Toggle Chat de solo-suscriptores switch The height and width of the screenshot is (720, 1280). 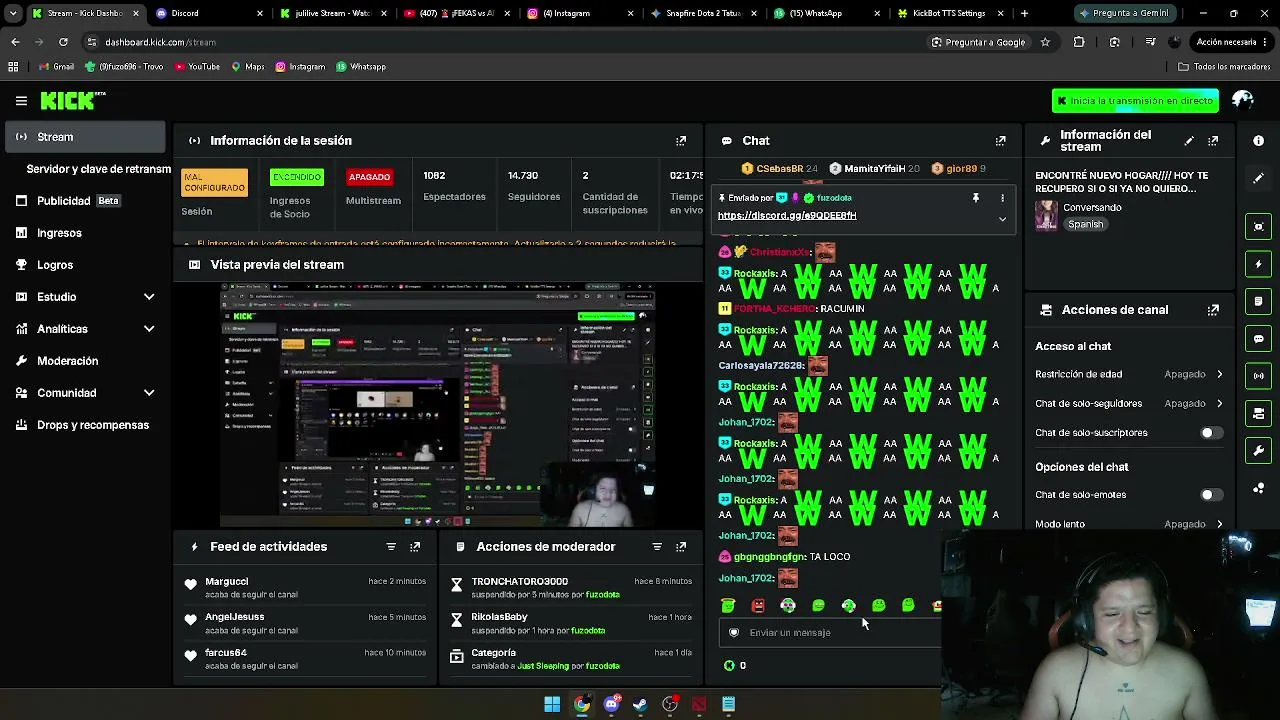(1211, 433)
